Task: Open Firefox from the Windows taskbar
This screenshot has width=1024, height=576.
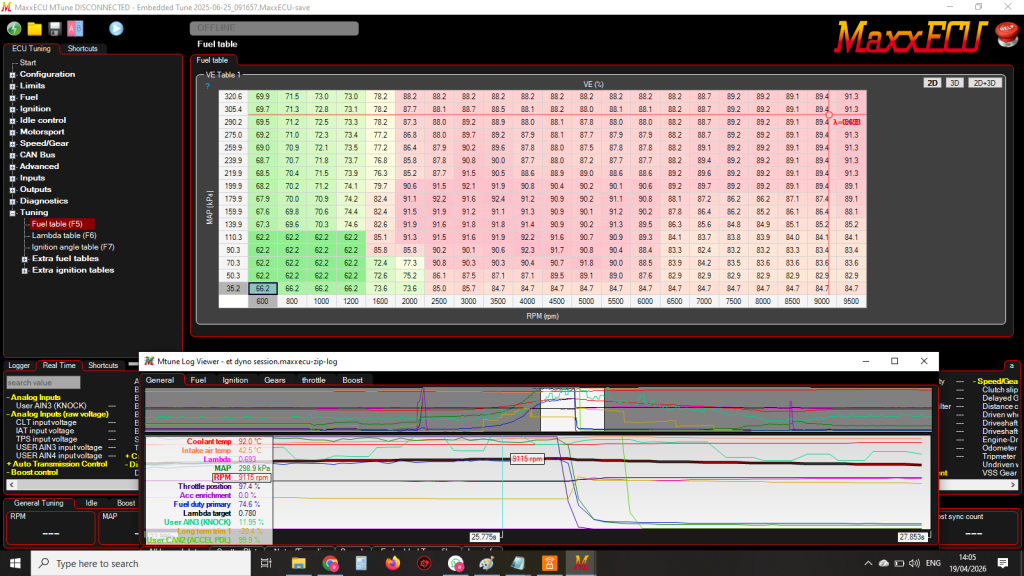Action: click(391, 564)
